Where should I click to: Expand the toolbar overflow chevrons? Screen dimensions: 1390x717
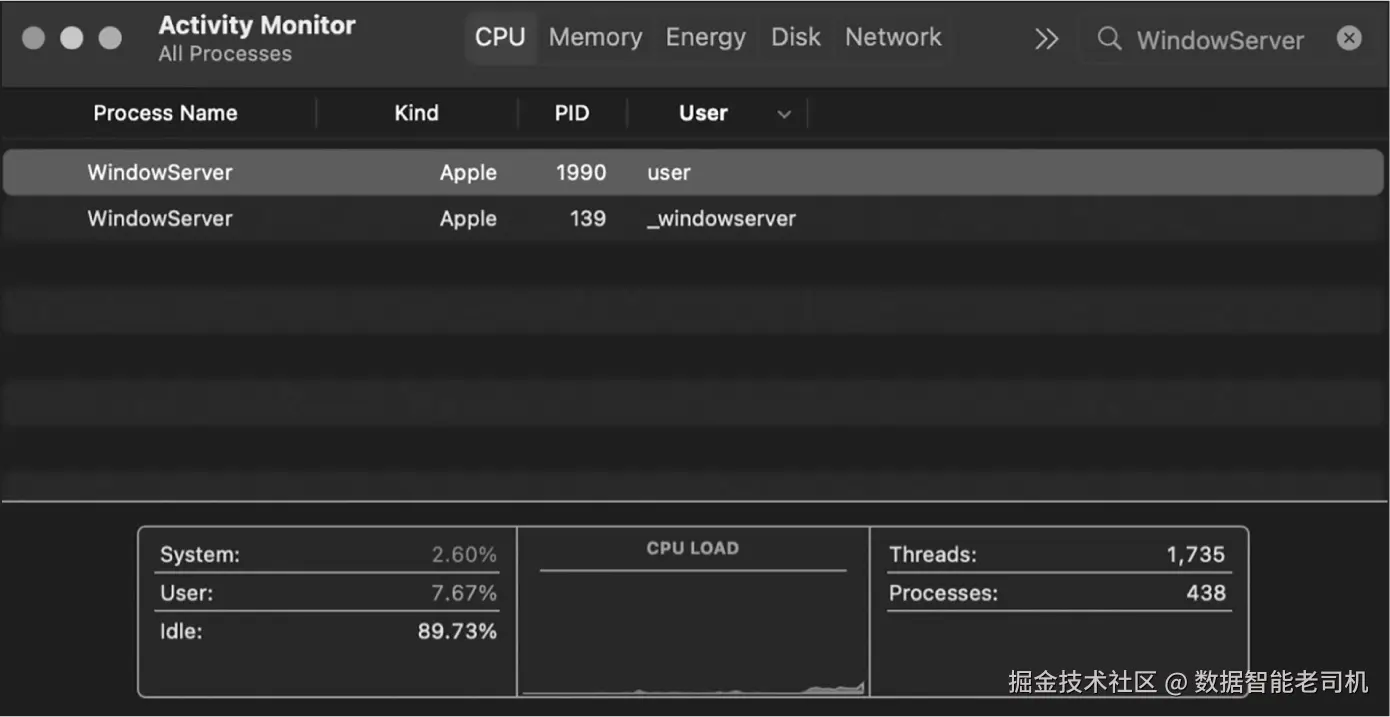1046,39
